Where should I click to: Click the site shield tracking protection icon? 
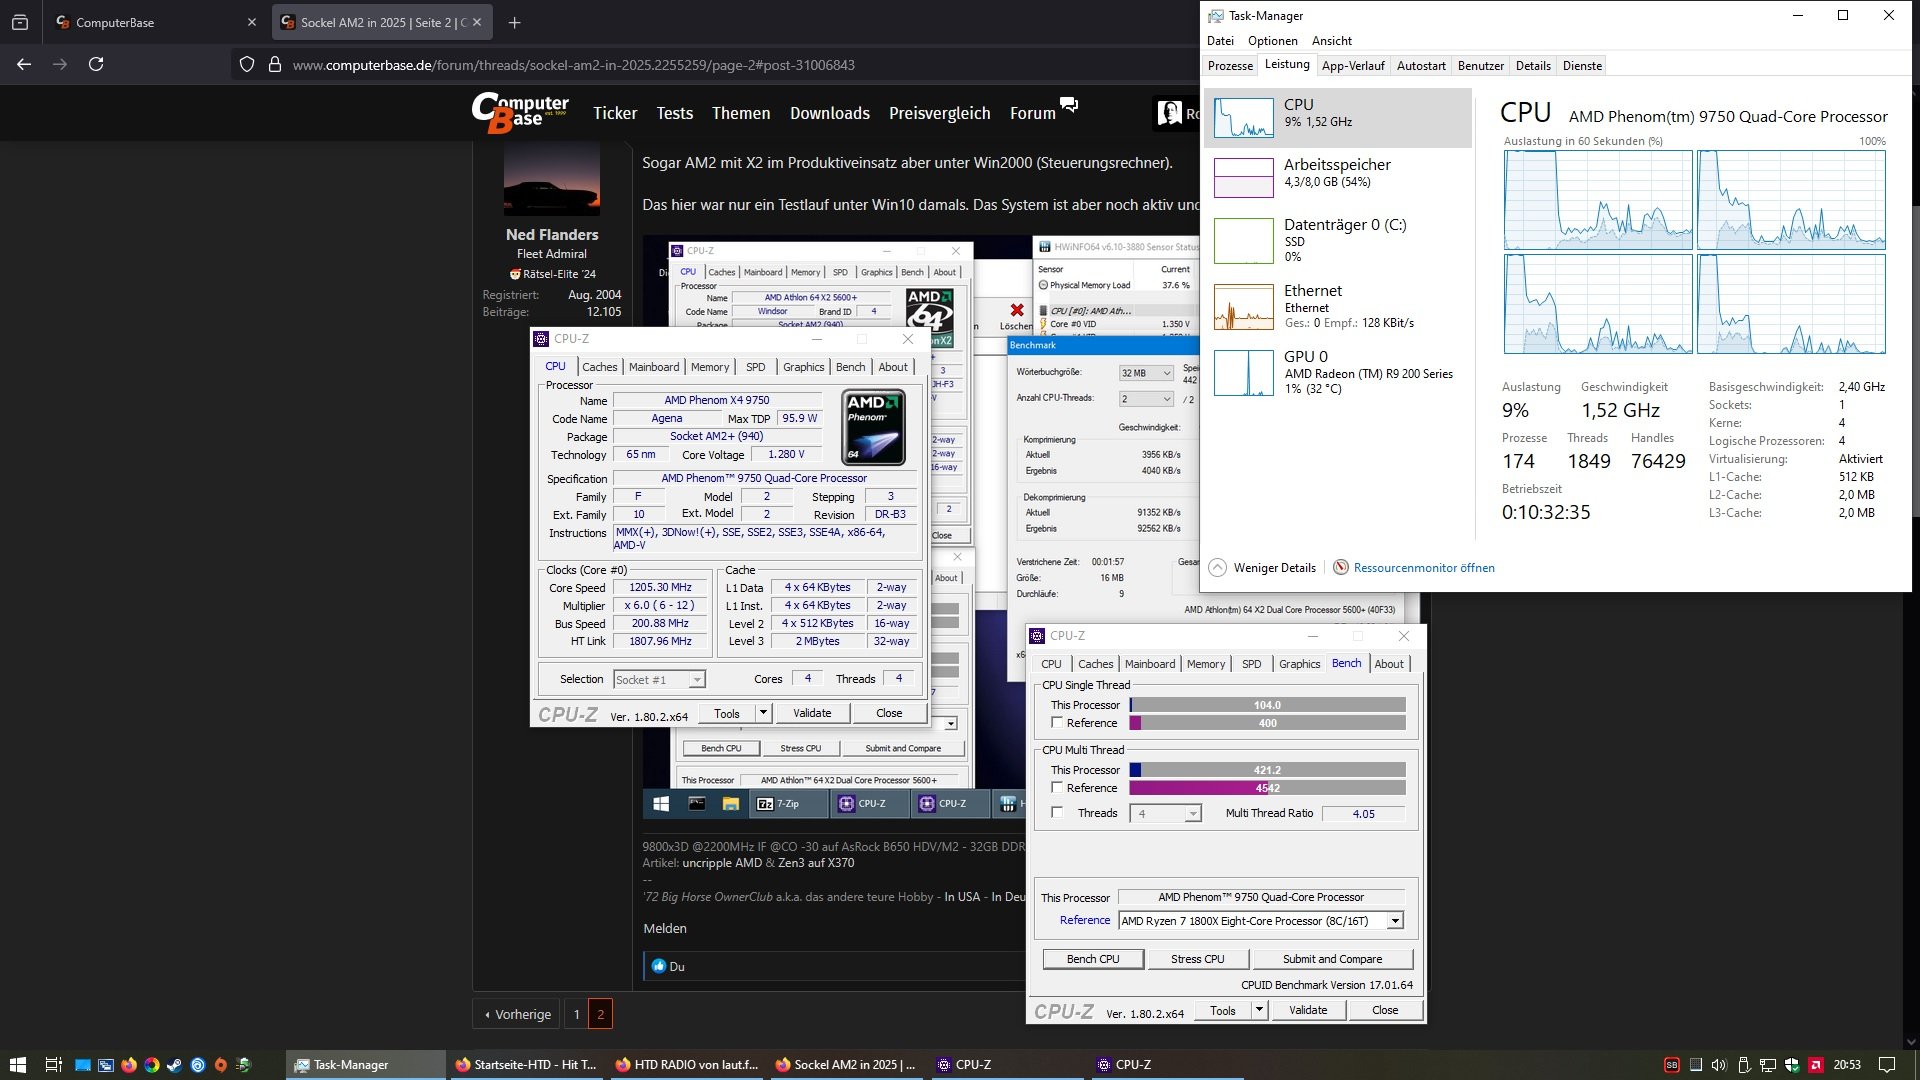(247, 65)
